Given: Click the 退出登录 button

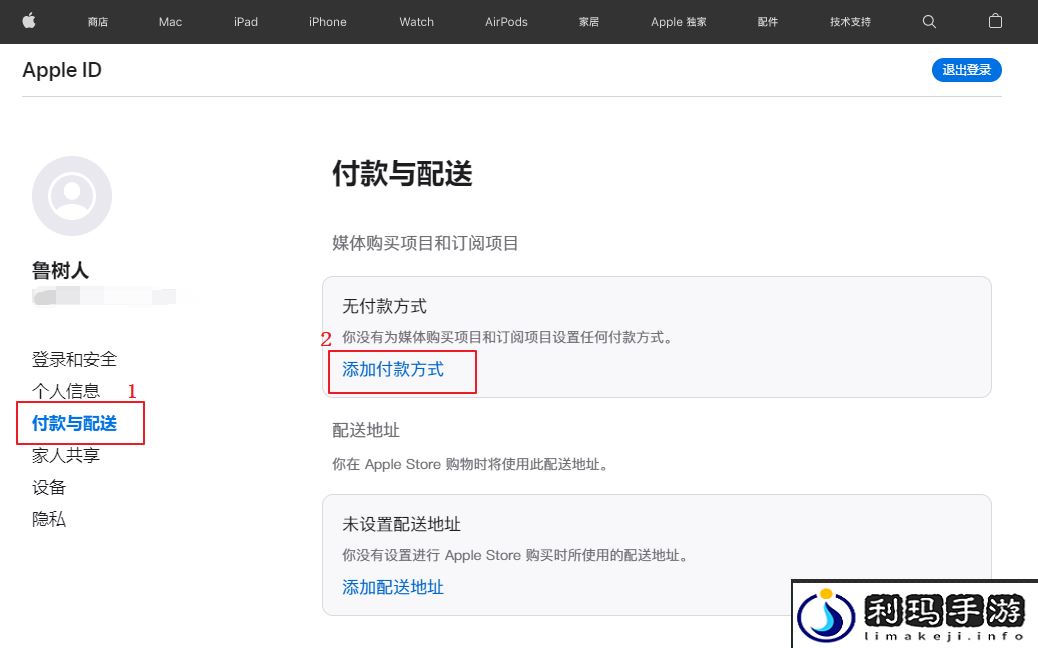Looking at the screenshot, I should pos(967,69).
